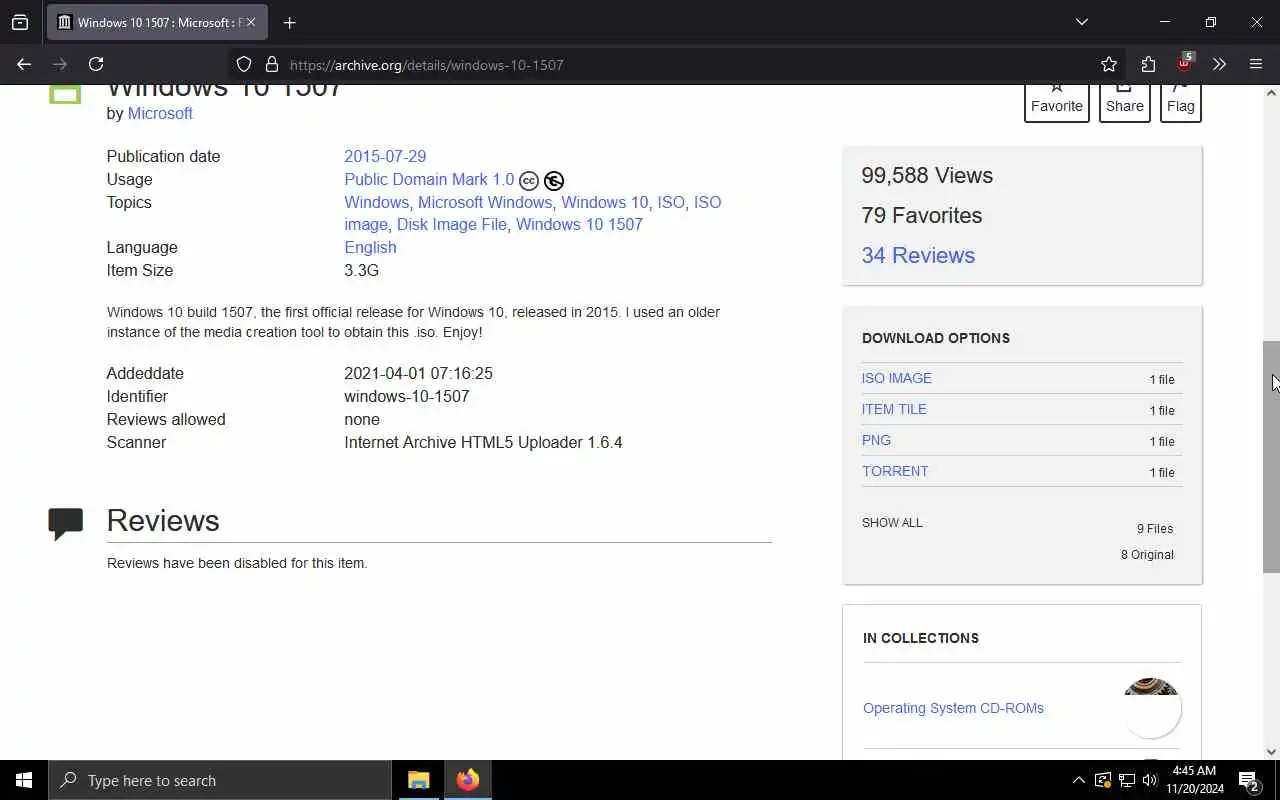Click the tracking protection shield icon

pos(244,64)
